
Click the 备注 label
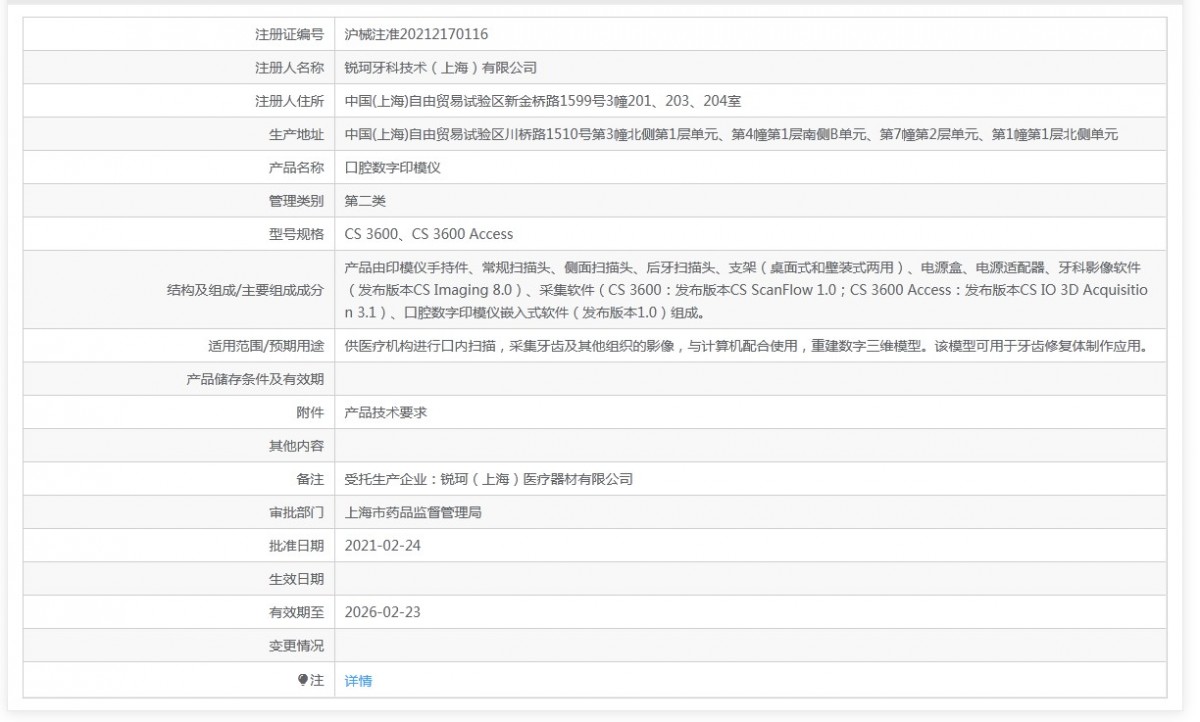point(310,479)
